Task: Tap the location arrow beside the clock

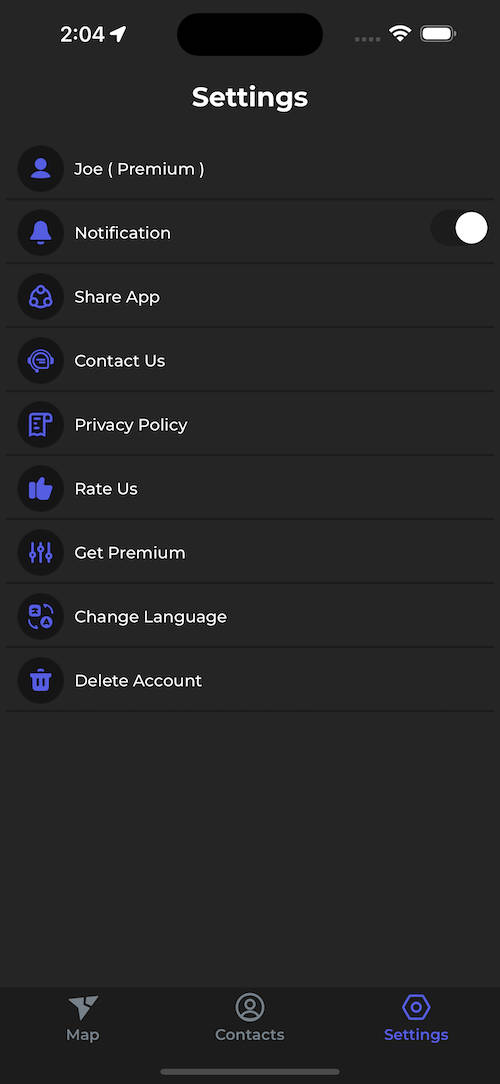Action: coord(118,34)
